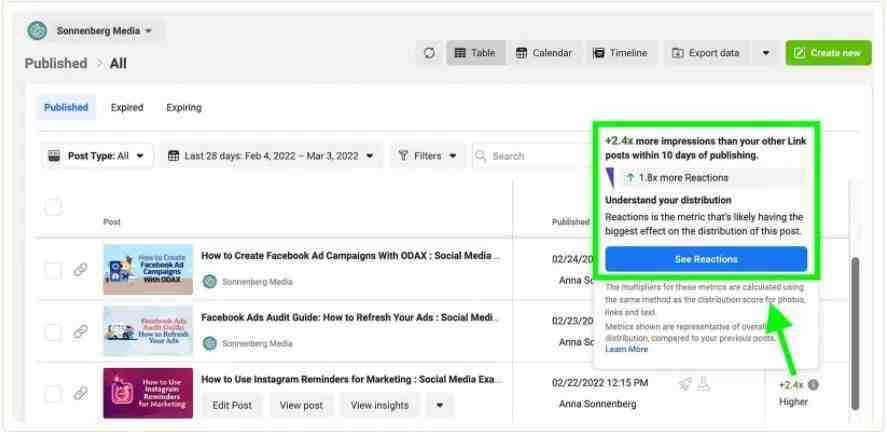The width and height of the screenshot is (887, 432).
Task: Click 'Anna Sonnenberg' in the Instagram Reminders row
Action: tap(597, 404)
